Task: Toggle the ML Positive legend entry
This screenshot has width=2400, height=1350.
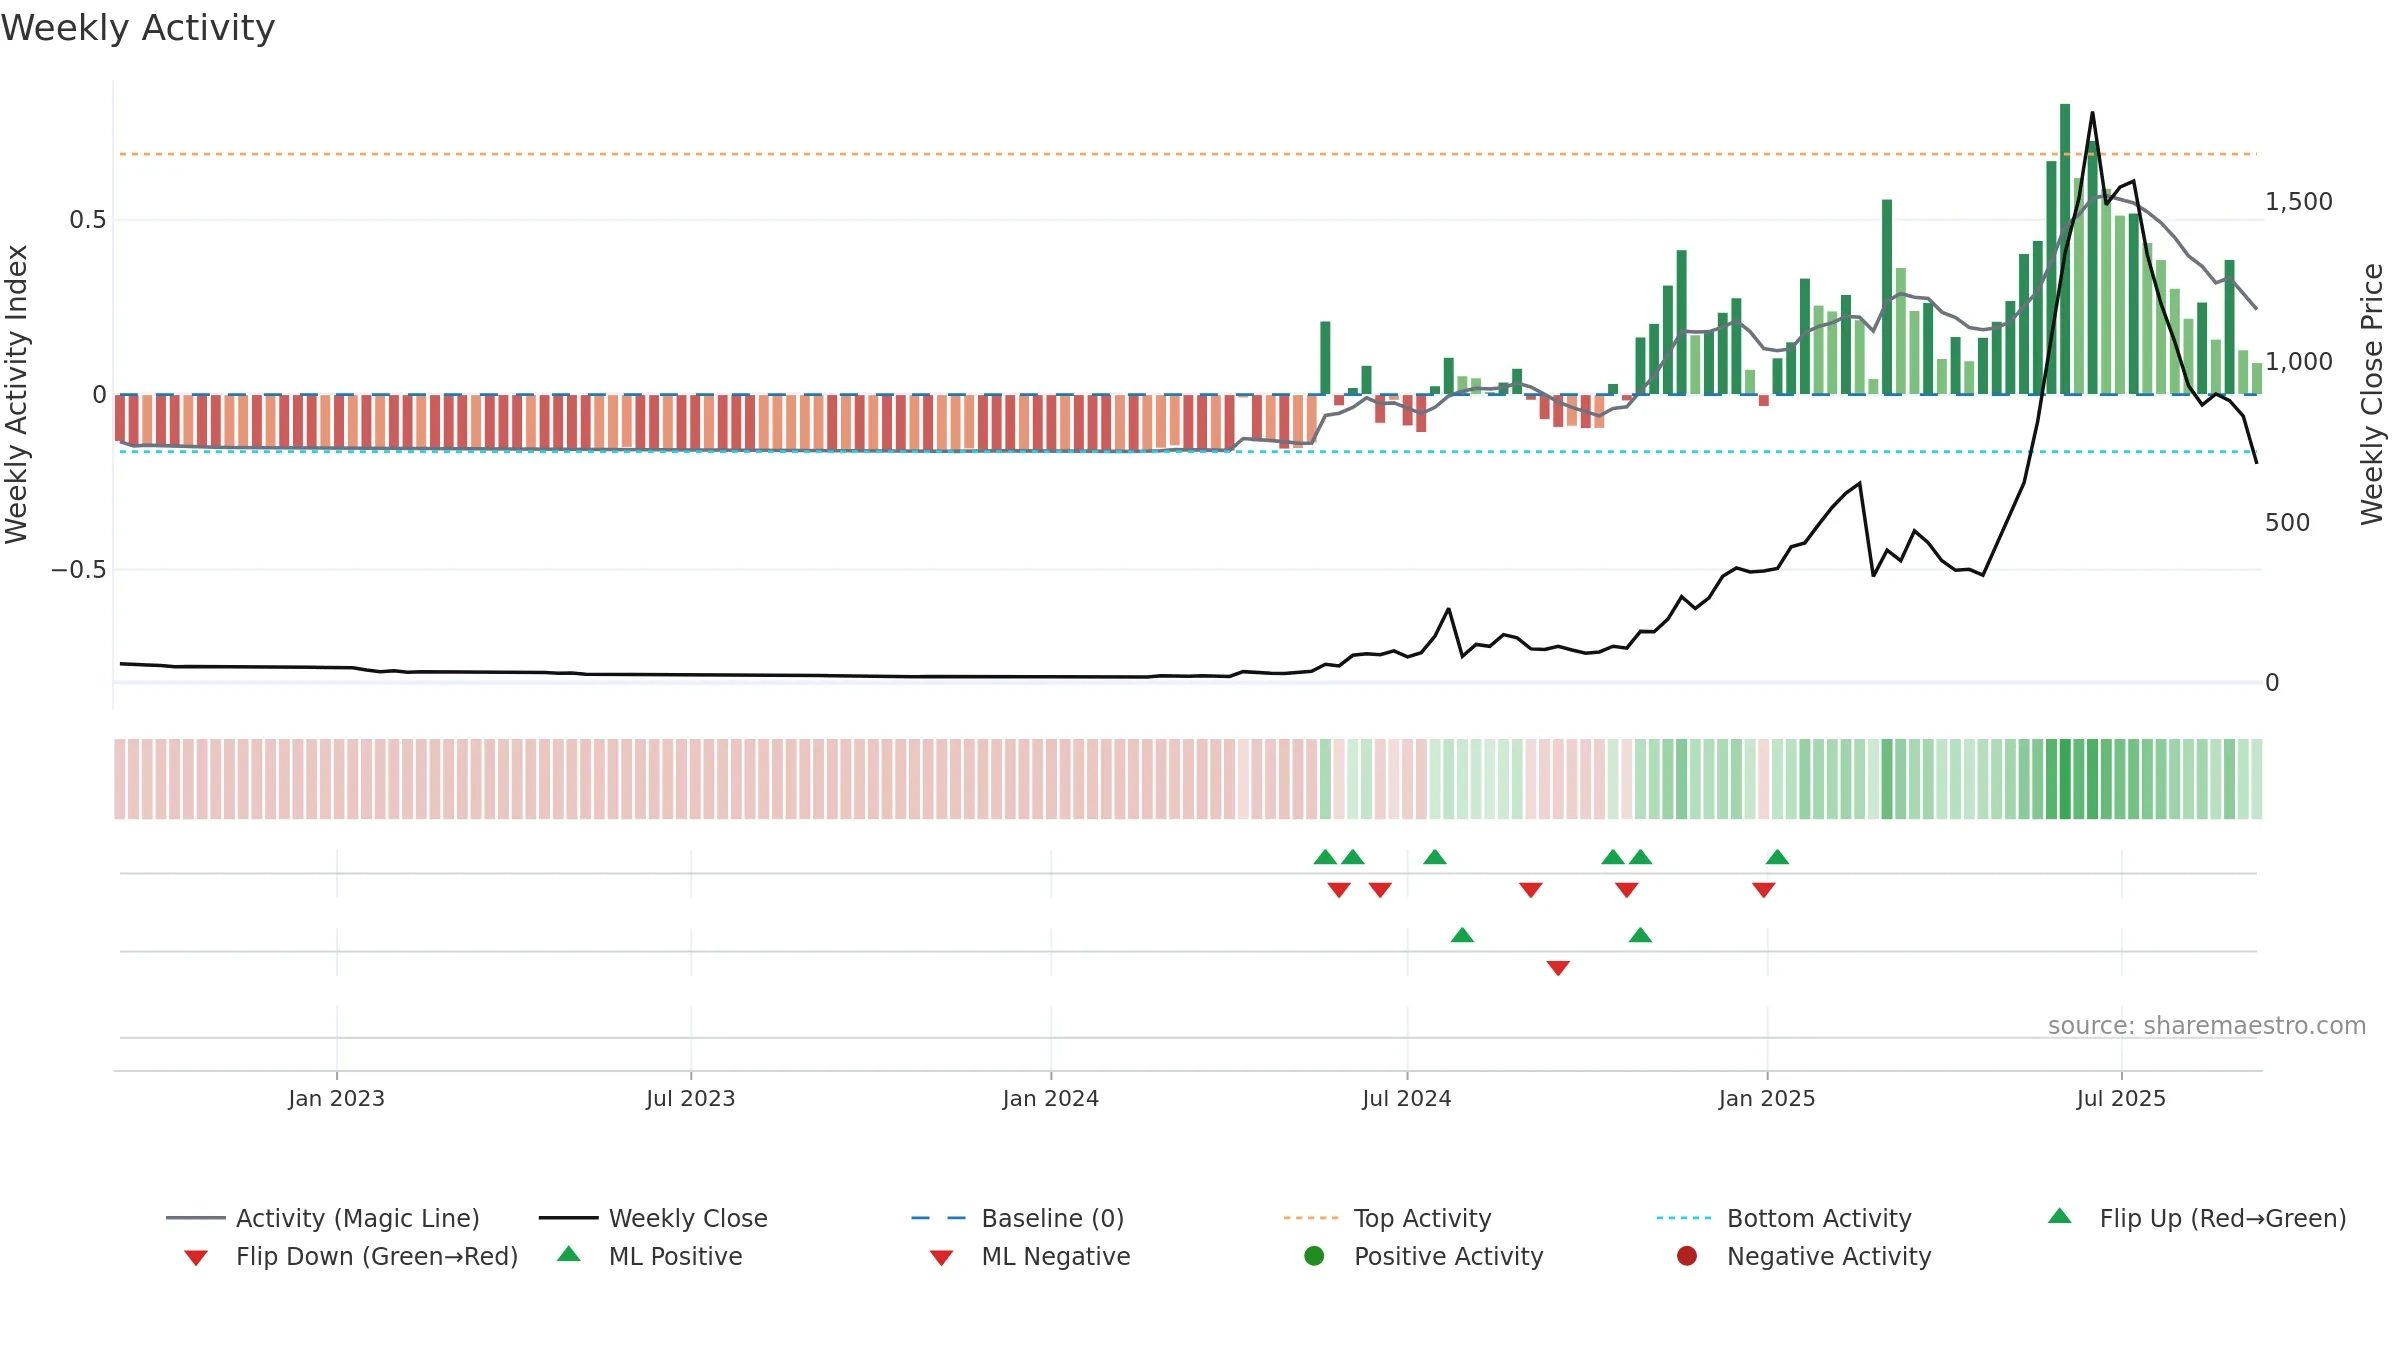Action: 650,1256
